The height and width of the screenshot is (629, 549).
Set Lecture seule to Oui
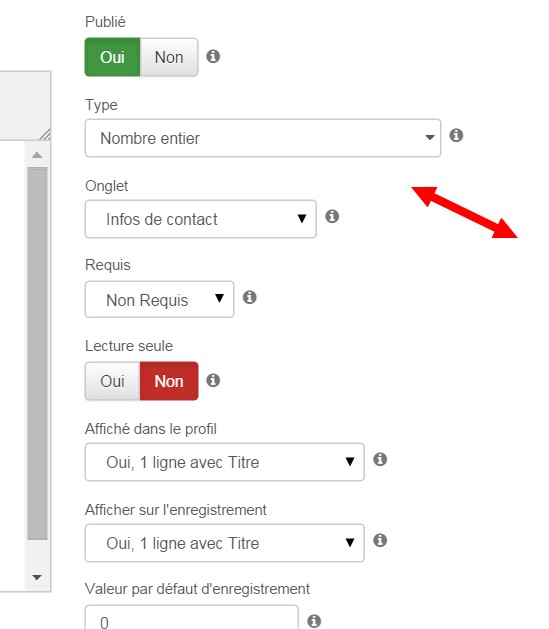112,381
